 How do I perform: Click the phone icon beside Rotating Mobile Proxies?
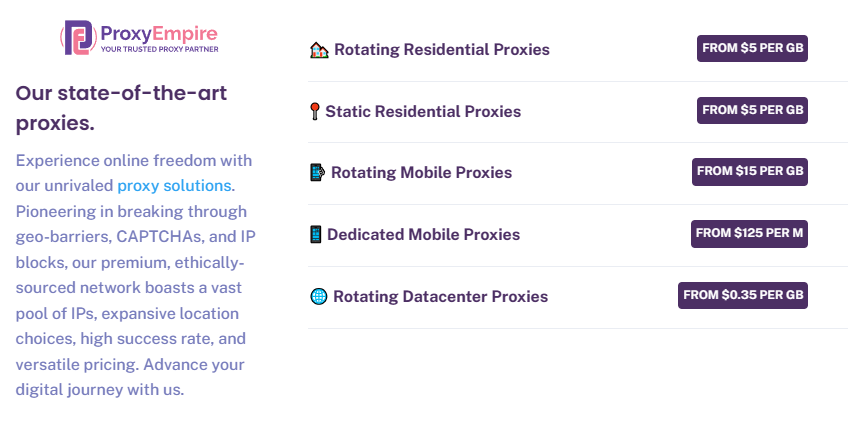[317, 172]
